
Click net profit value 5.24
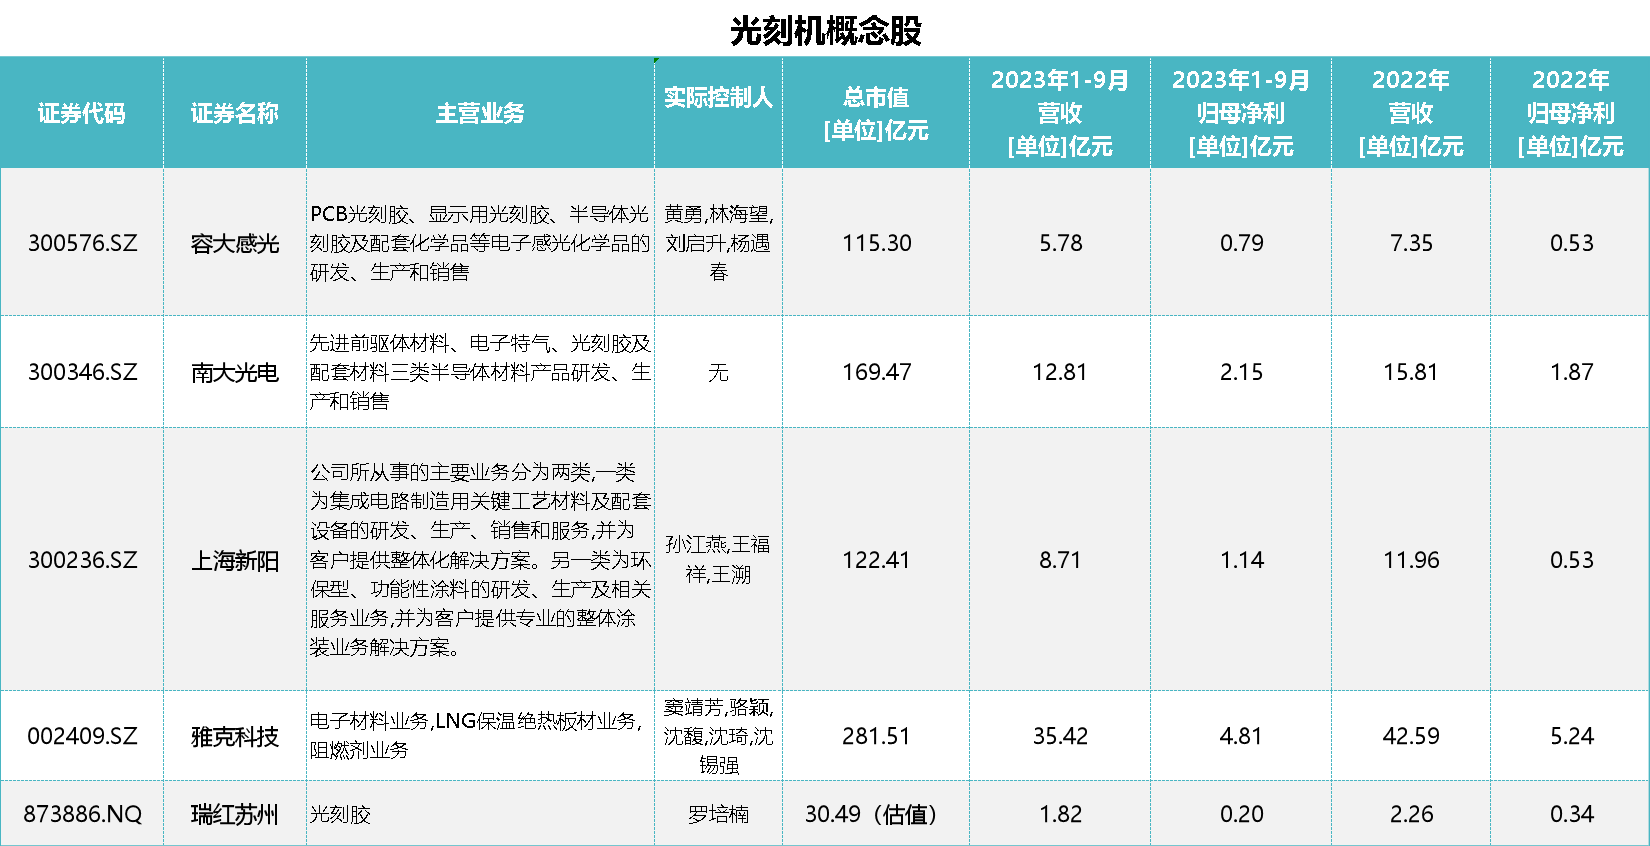[1571, 736]
